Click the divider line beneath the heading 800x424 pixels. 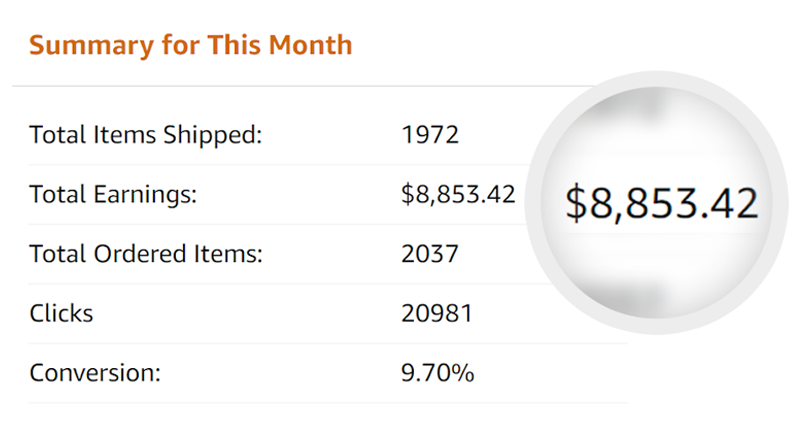coord(306,86)
